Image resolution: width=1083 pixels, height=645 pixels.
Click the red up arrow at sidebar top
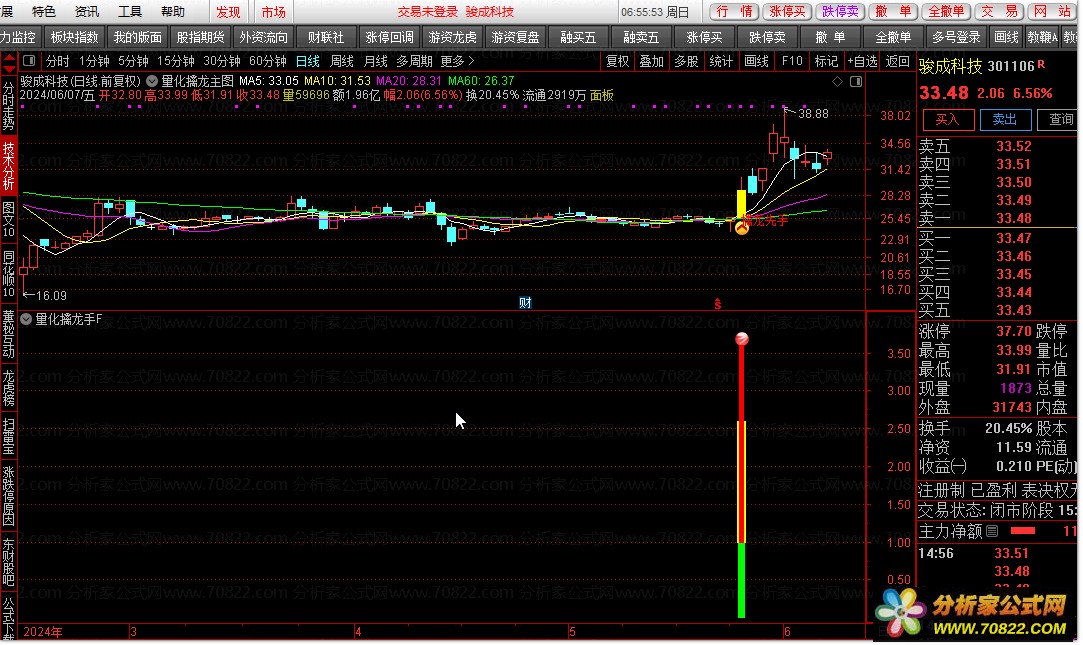pyautogui.click(x=9, y=59)
